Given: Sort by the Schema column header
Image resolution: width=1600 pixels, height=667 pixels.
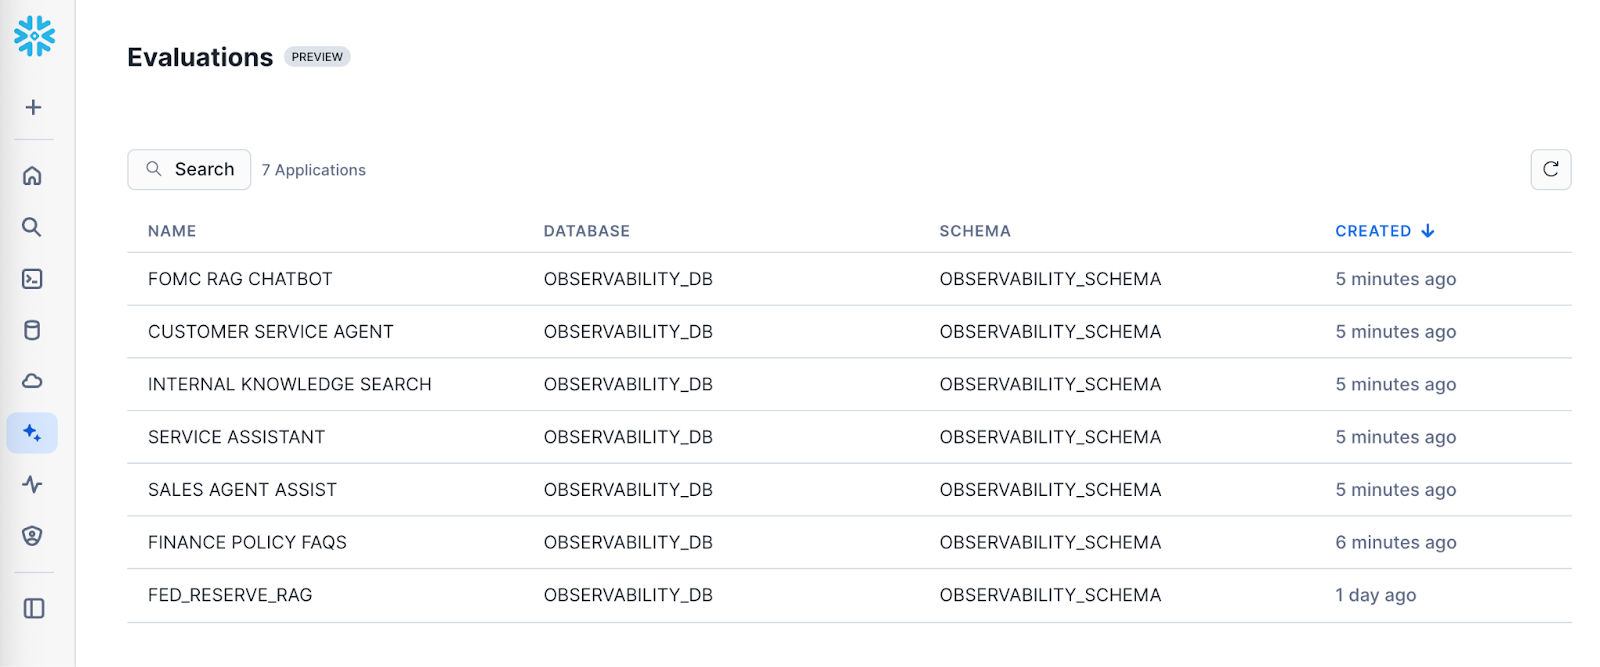Looking at the screenshot, I should click(975, 231).
